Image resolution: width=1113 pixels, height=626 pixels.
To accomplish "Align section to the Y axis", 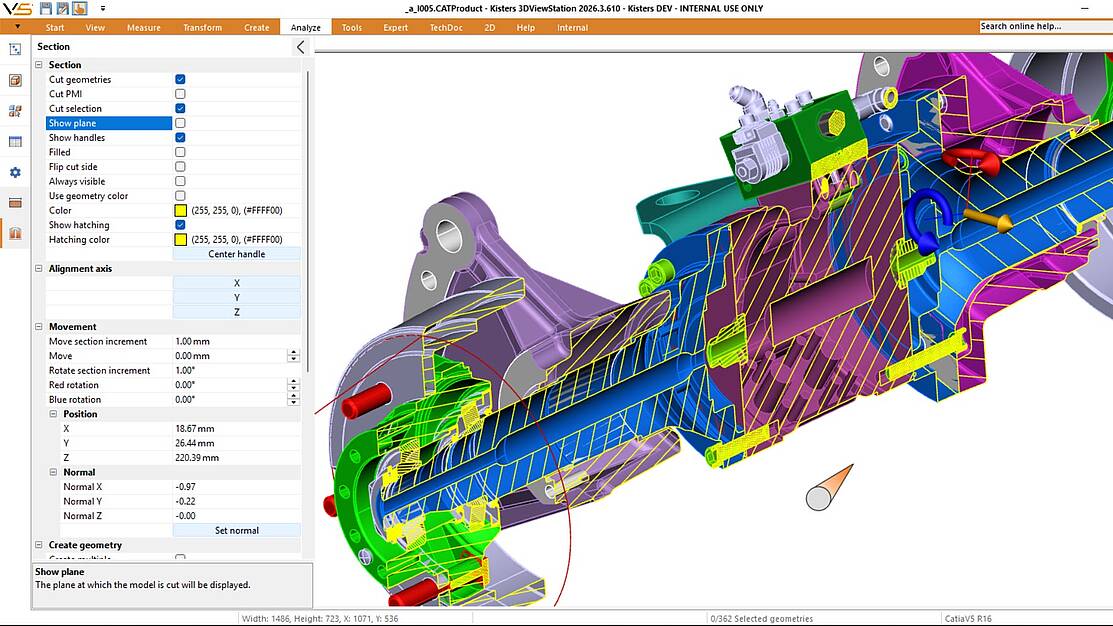I will click(x=236, y=297).
